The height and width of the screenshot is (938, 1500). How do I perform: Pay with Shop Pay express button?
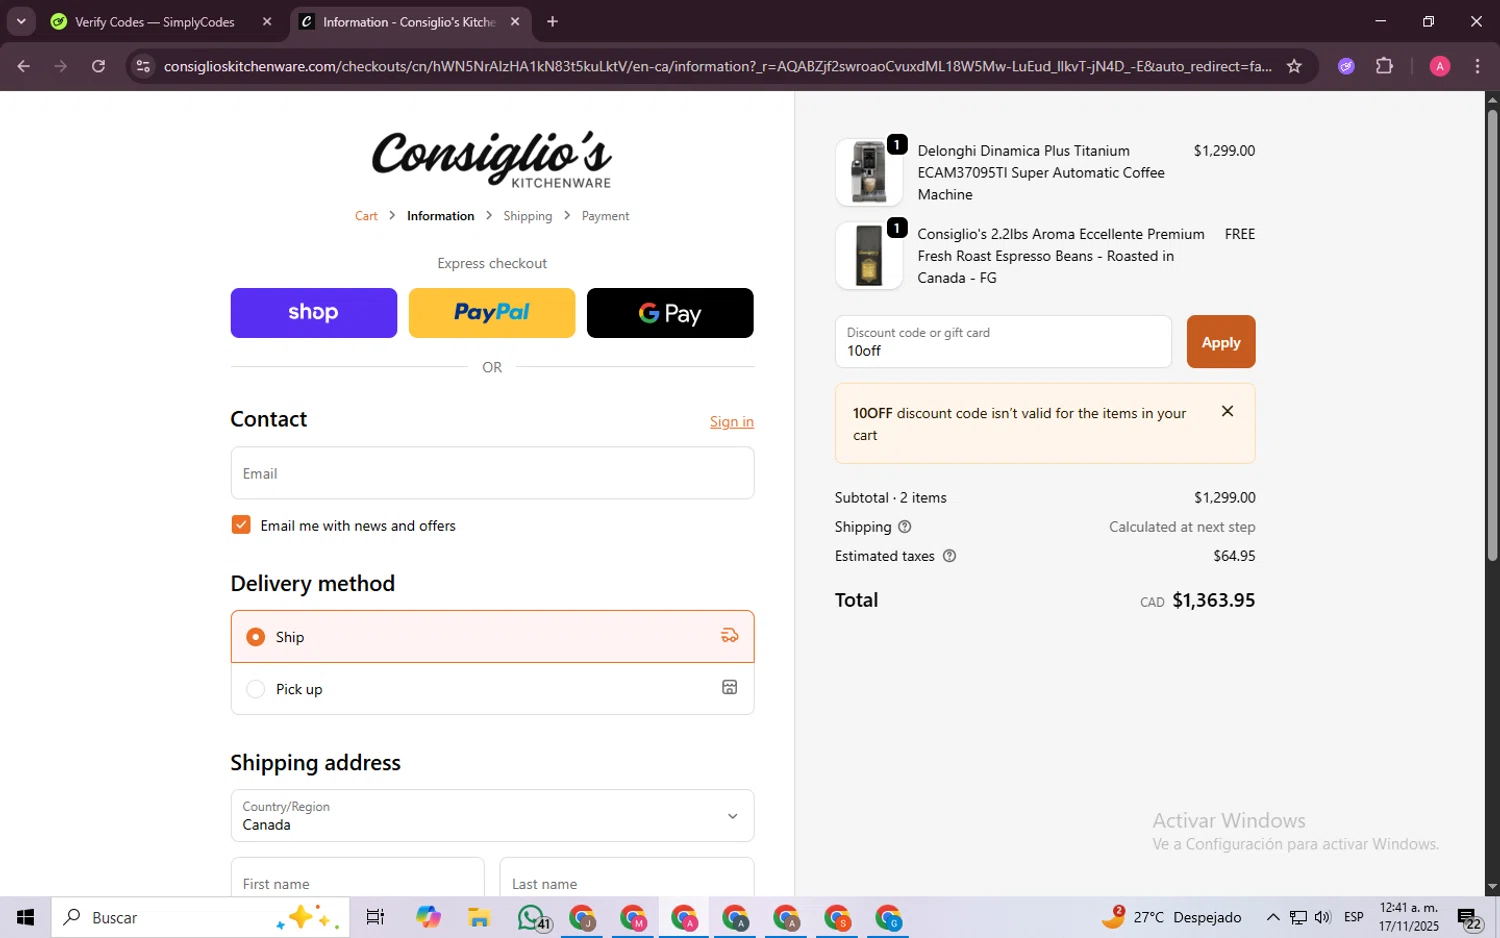[x=313, y=313]
